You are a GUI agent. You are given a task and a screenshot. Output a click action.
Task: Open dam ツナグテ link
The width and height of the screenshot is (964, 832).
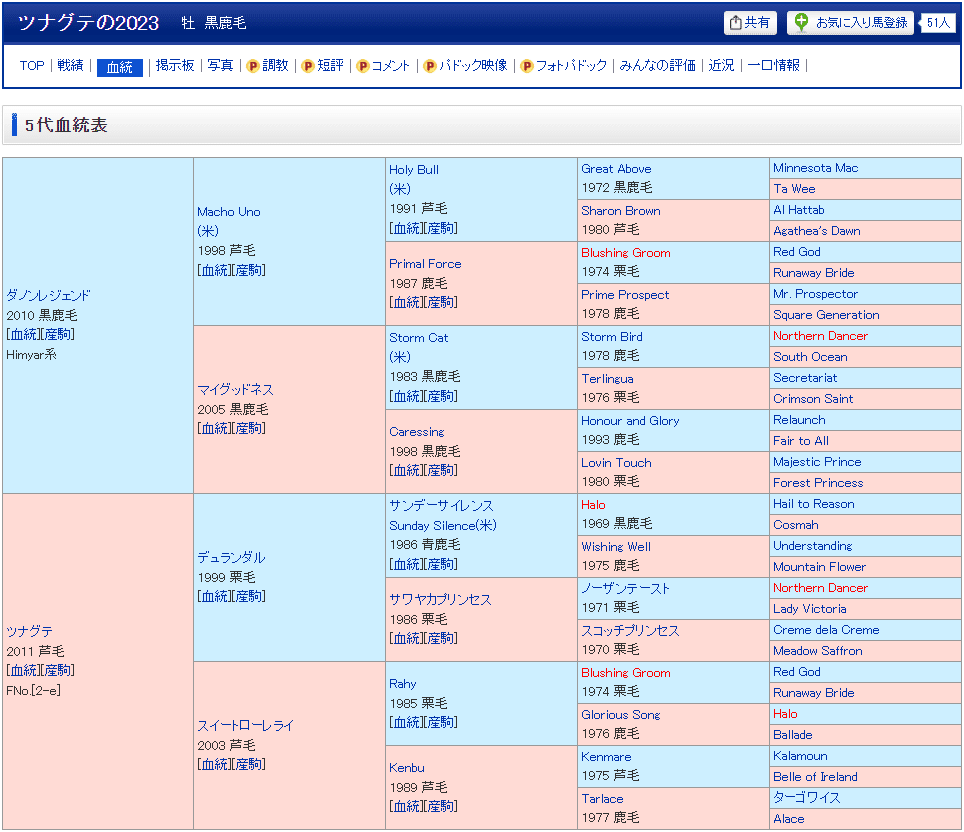(30, 632)
